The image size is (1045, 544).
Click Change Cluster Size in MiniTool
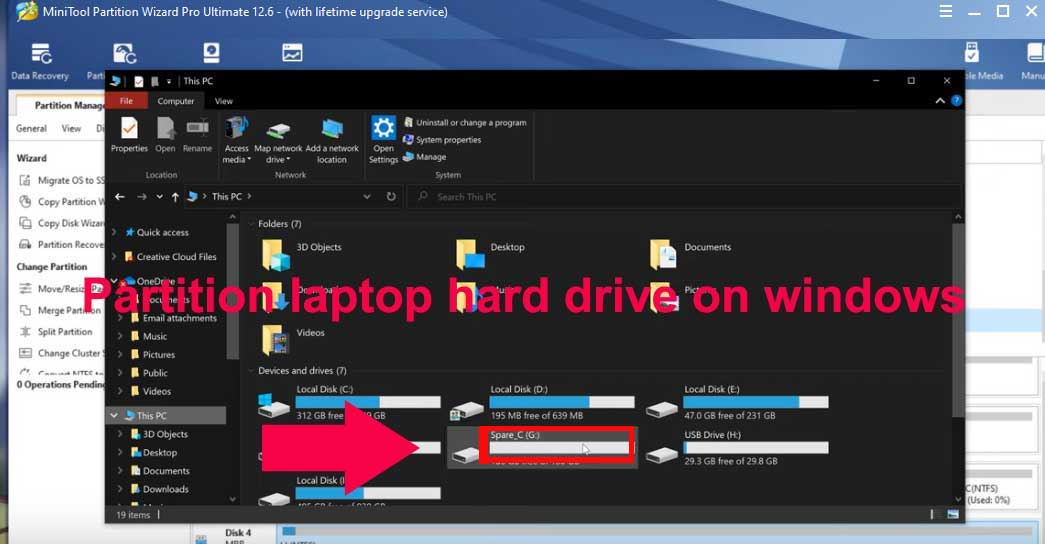point(63,353)
